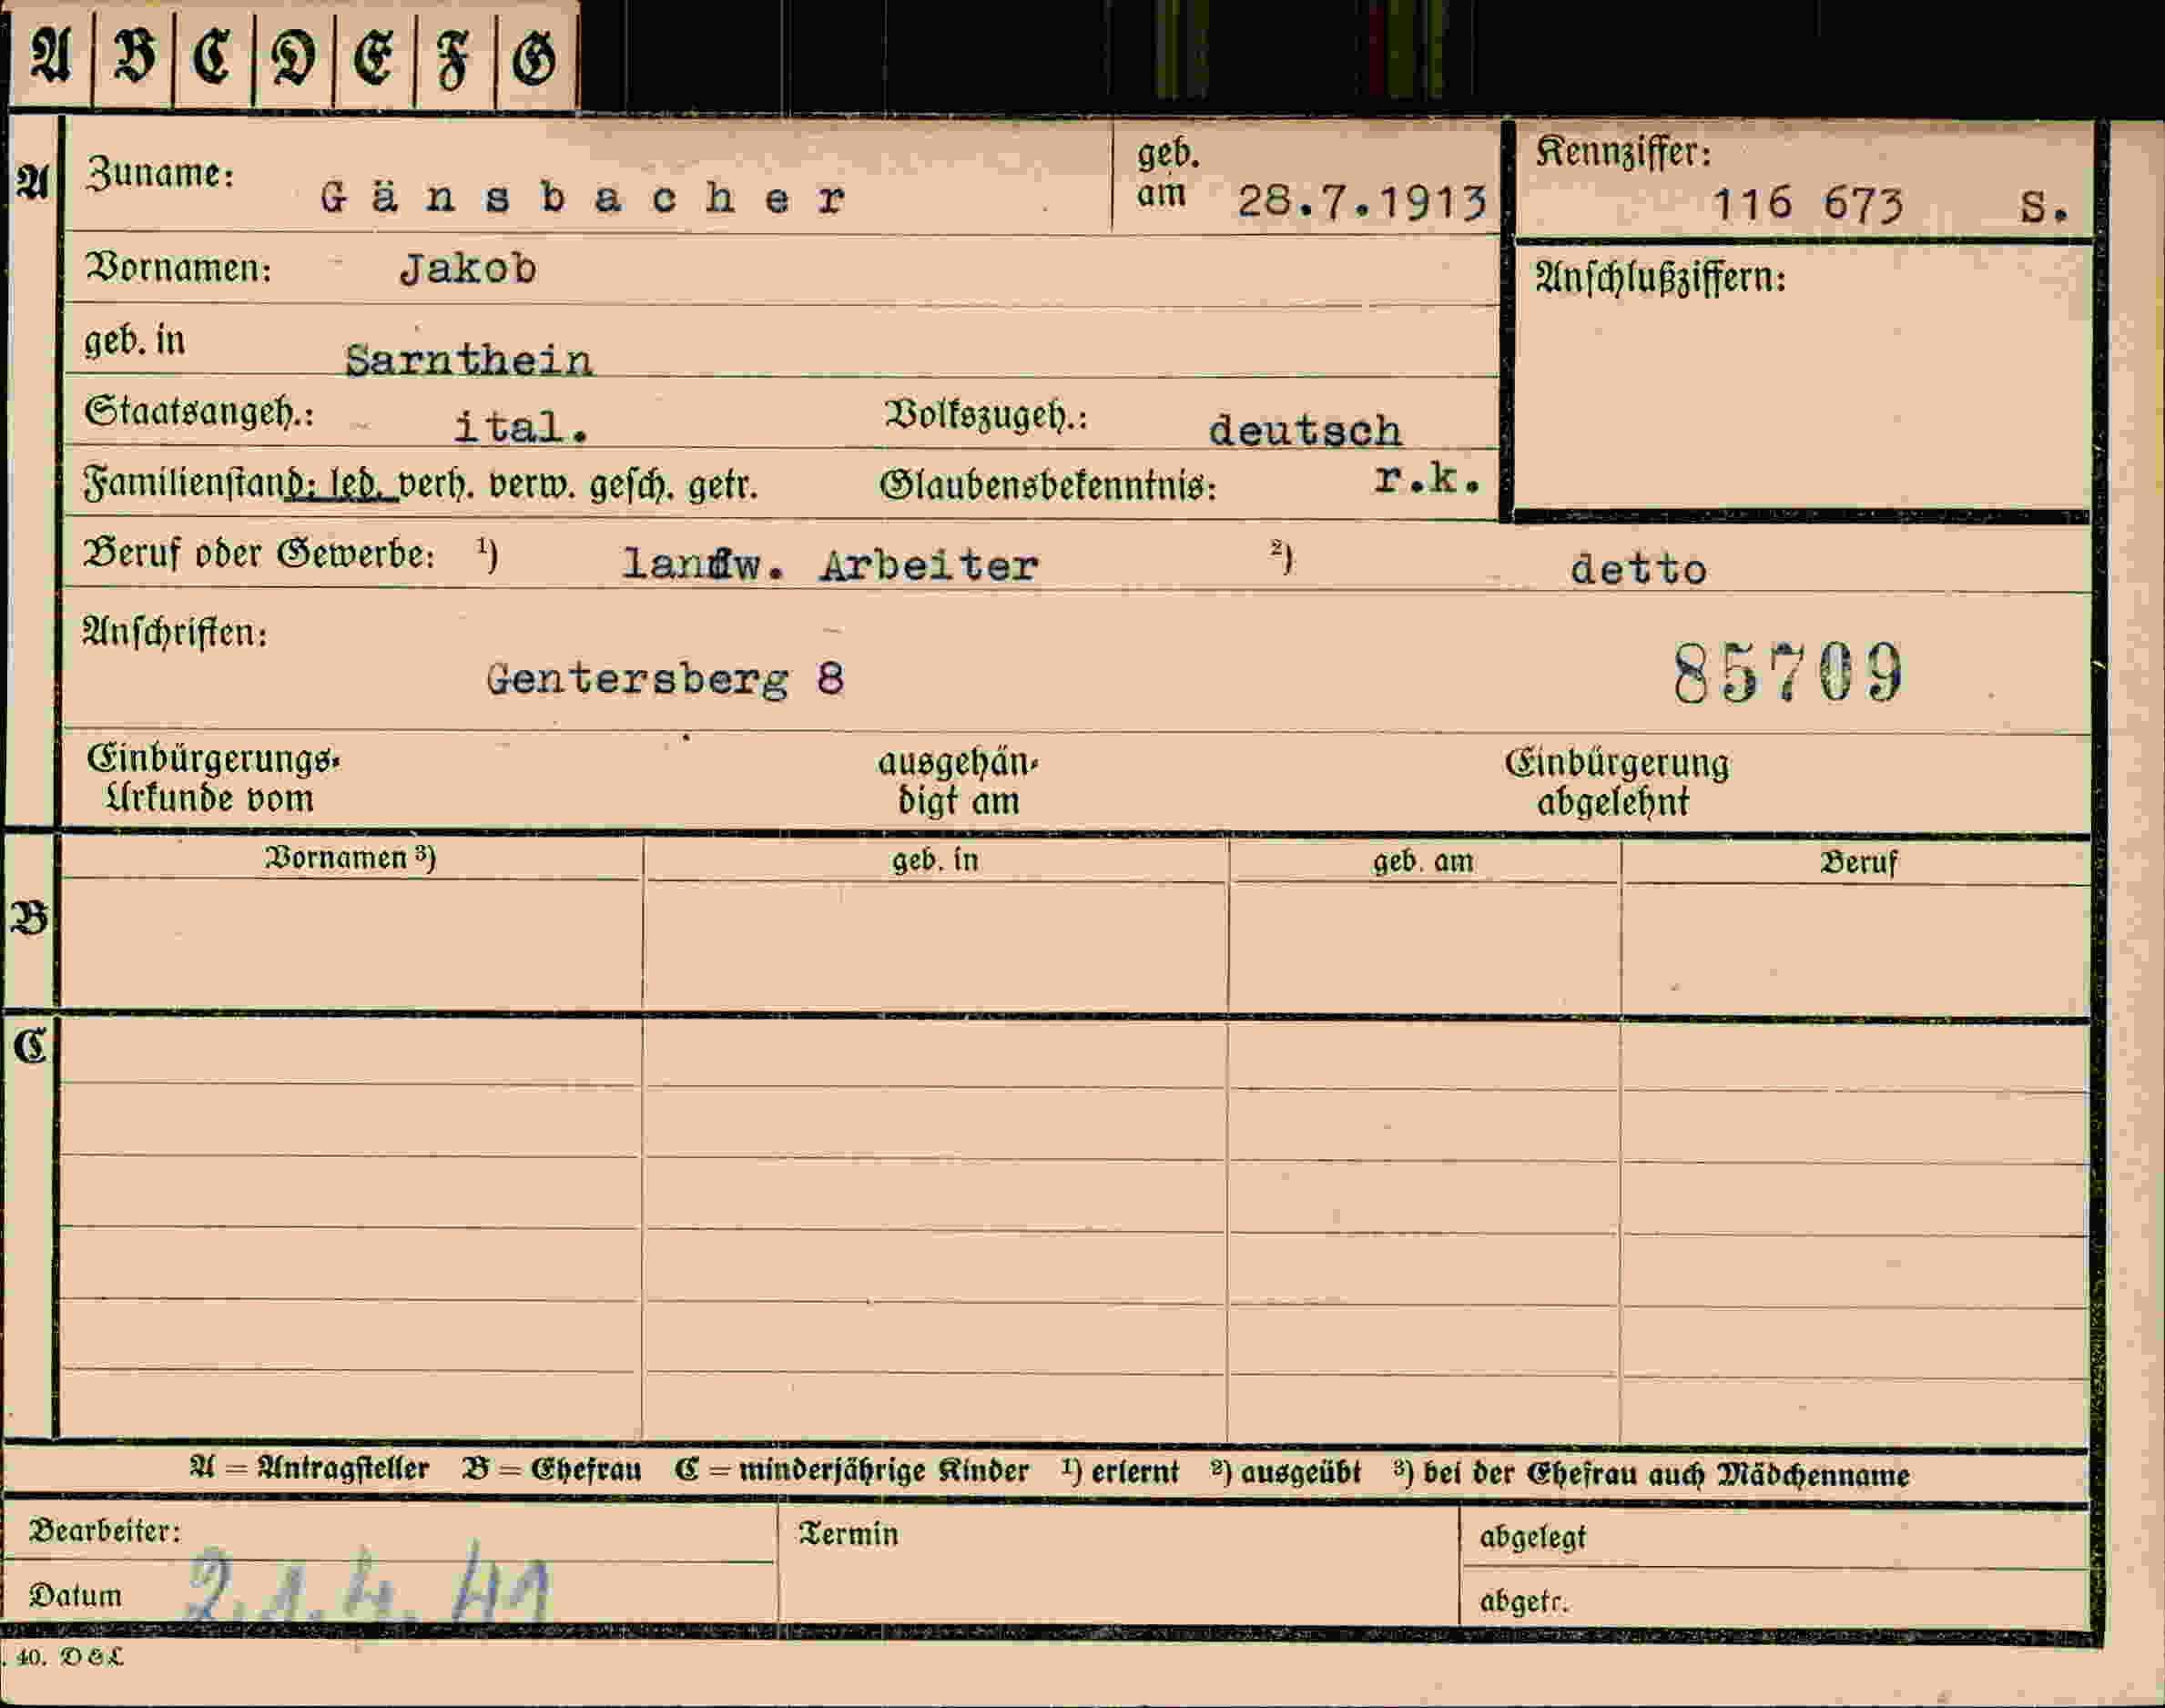Click the address 'Gentersberg 8'
This screenshot has height=1708, width=2165.
(666, 680)
